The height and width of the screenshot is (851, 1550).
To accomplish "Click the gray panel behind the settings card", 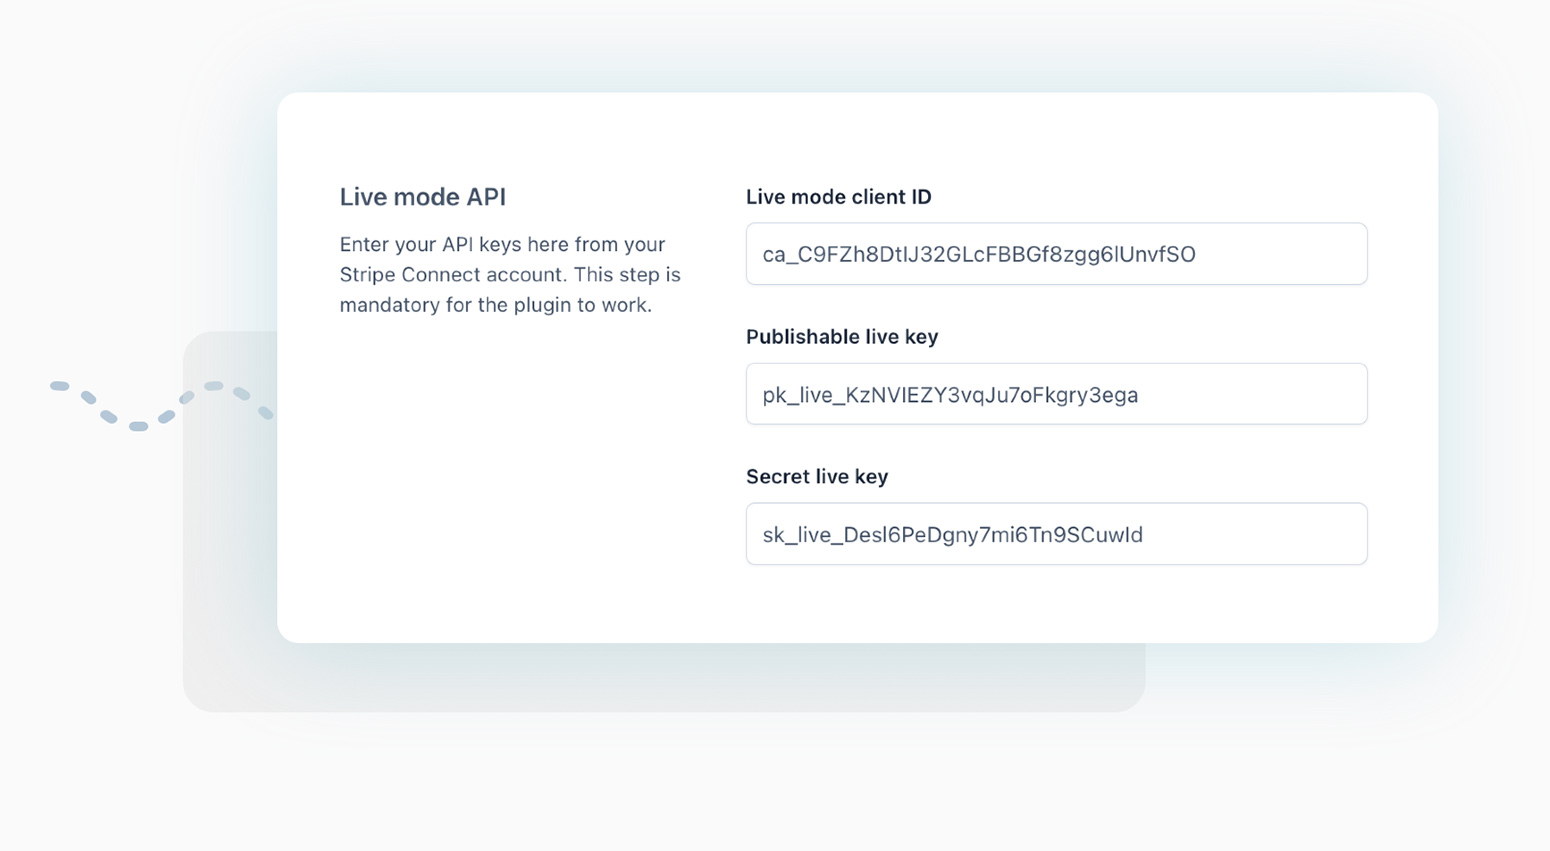I will [x=660, y=680].
